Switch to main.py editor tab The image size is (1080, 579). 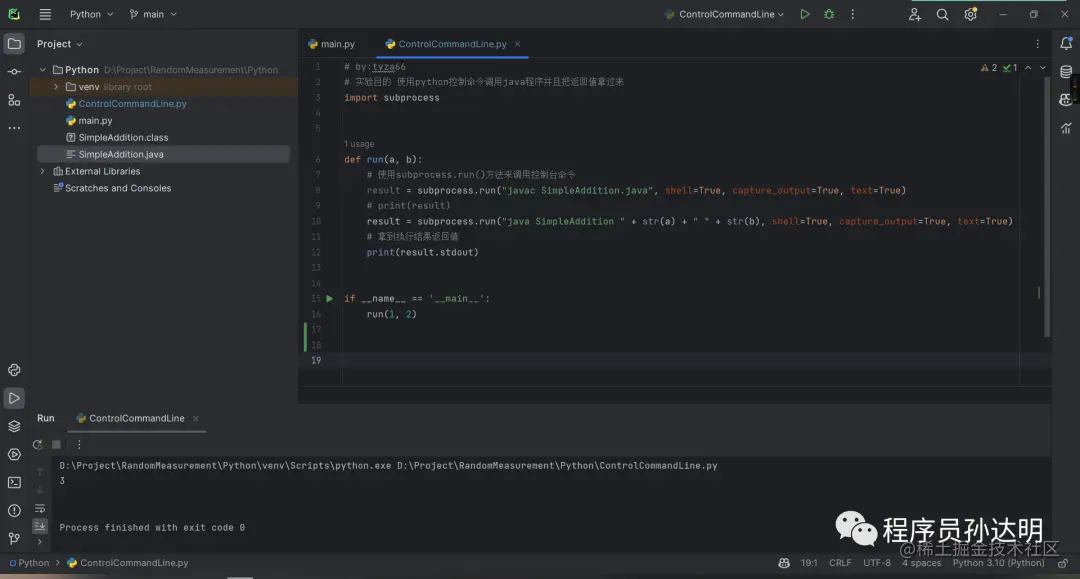(x=331, y=44)
